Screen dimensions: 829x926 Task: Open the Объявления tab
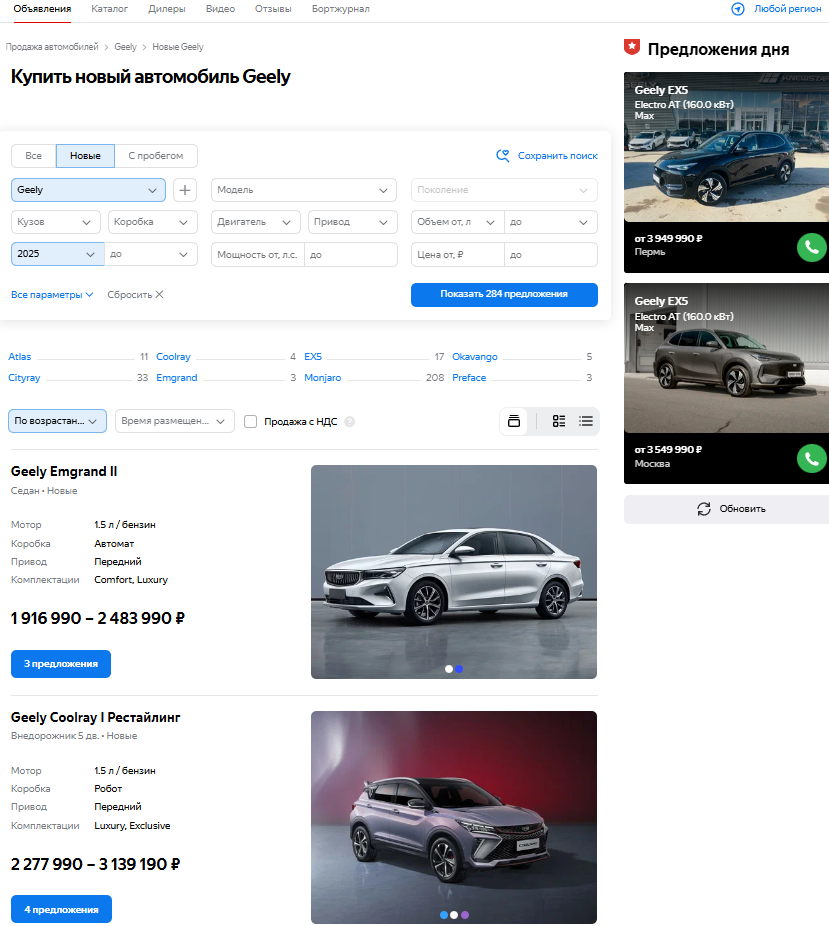pos(42,9)
